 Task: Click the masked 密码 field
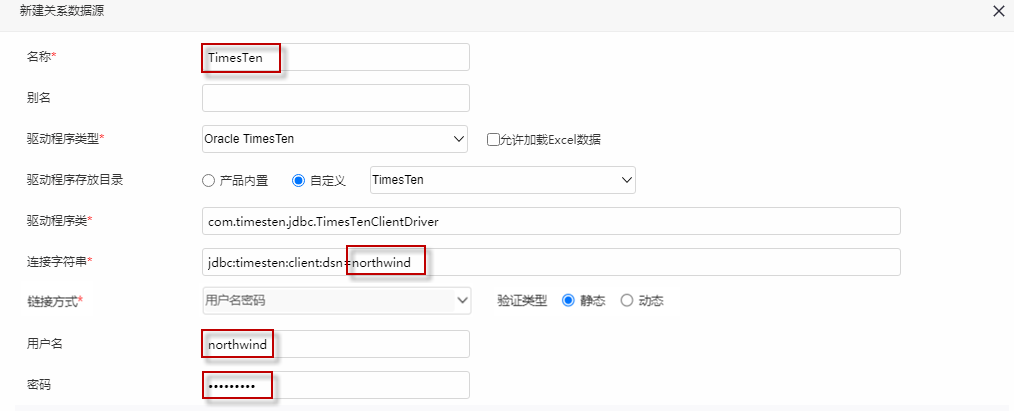[x=336, y=385]
